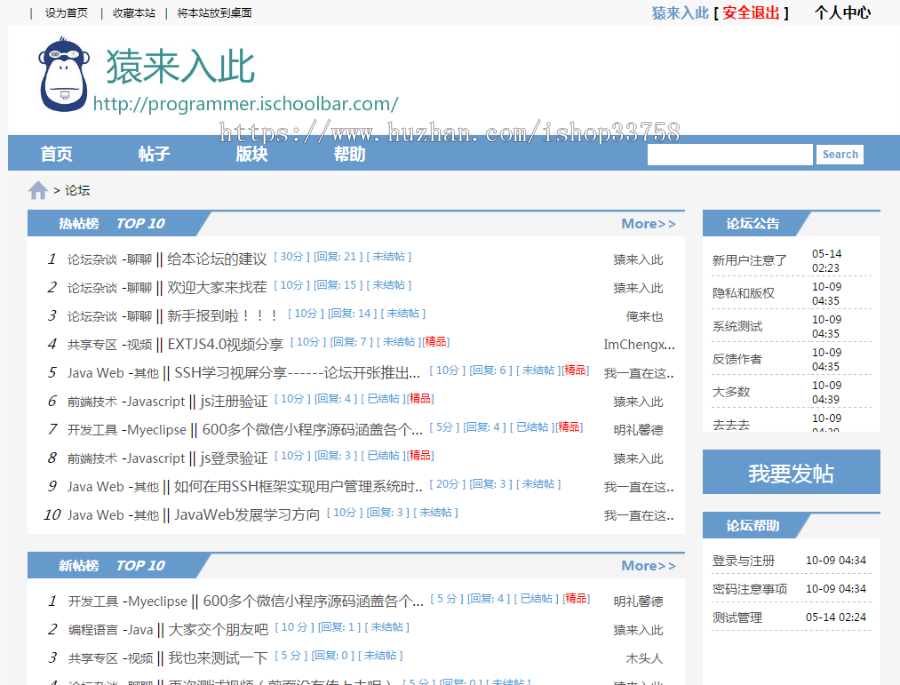Open the 个人中心 link
Image resolution: width=900 pixels, height=685 pixels.
coord(843,13)
